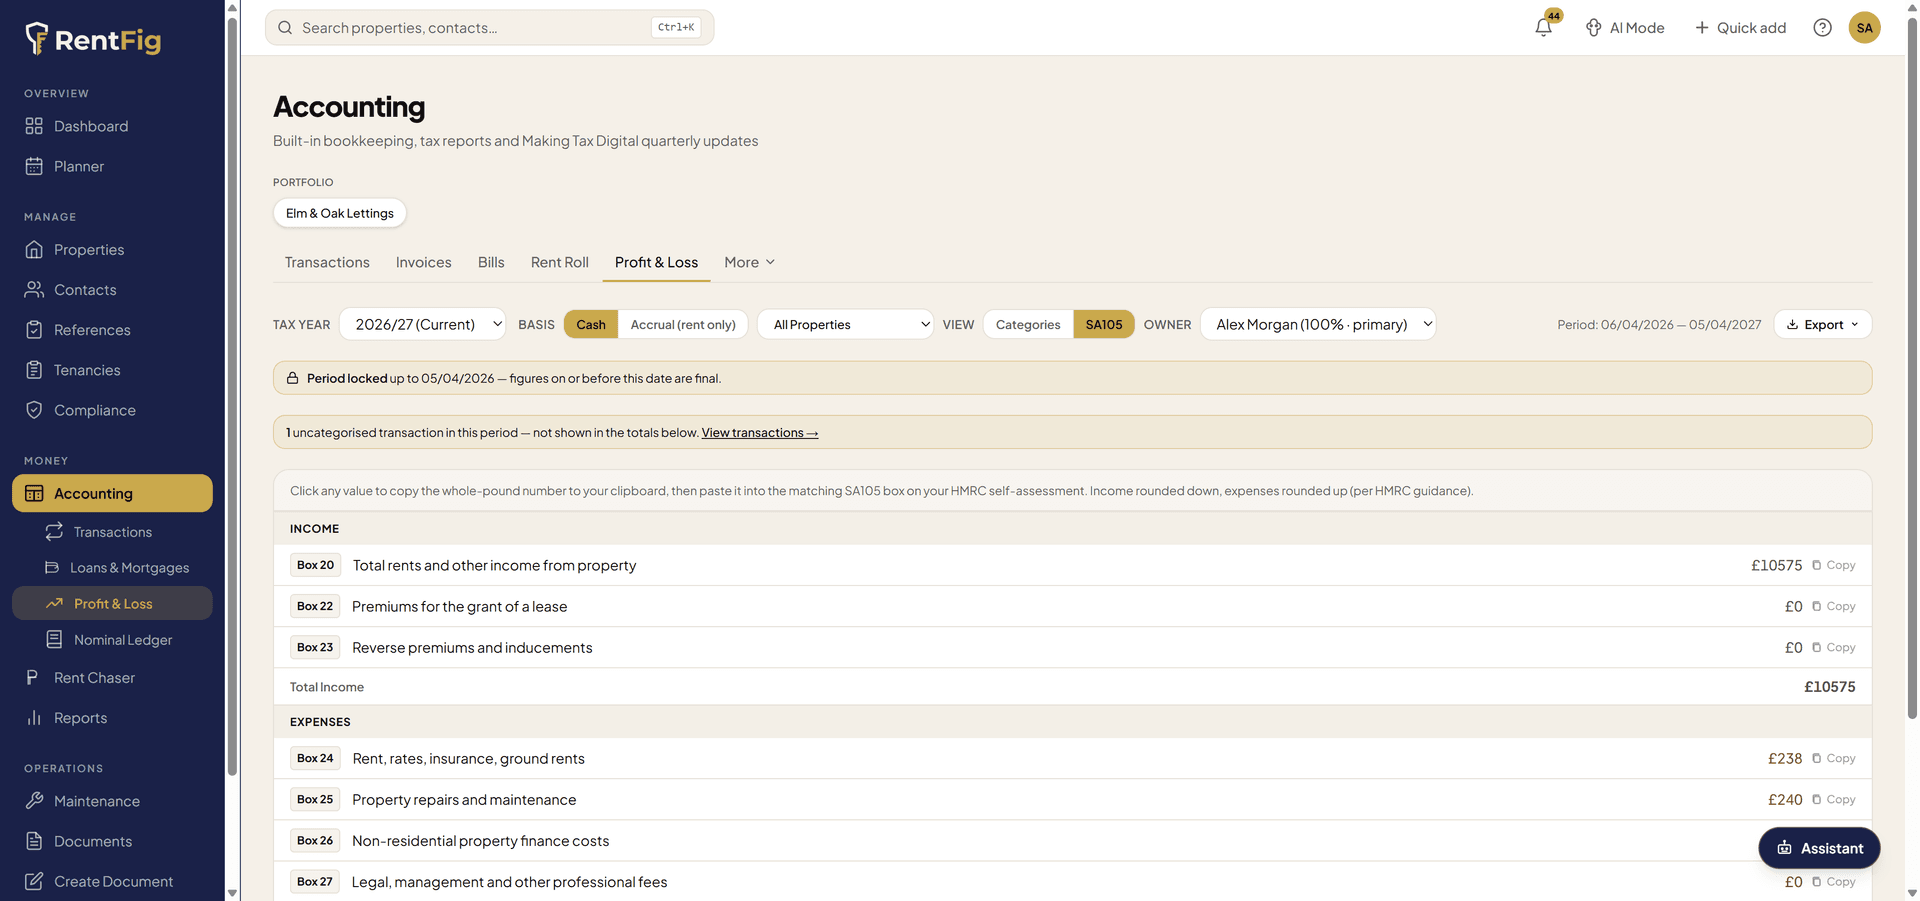Click the Total Income £10575 amount
1920x901 pixels.
[1829, 687]
